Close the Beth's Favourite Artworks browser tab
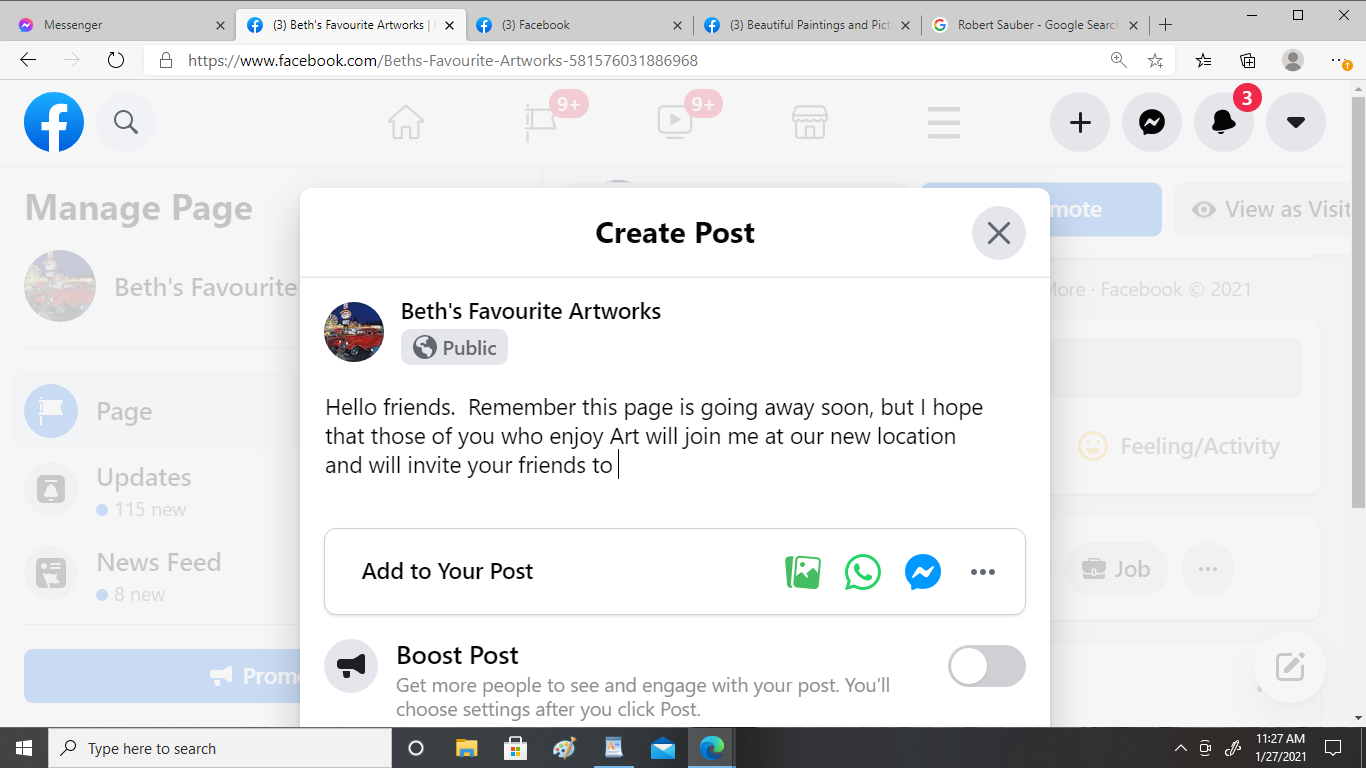The height and width of the screenshot is (768, 1366). pyautogui.click(x=448, y=25)
